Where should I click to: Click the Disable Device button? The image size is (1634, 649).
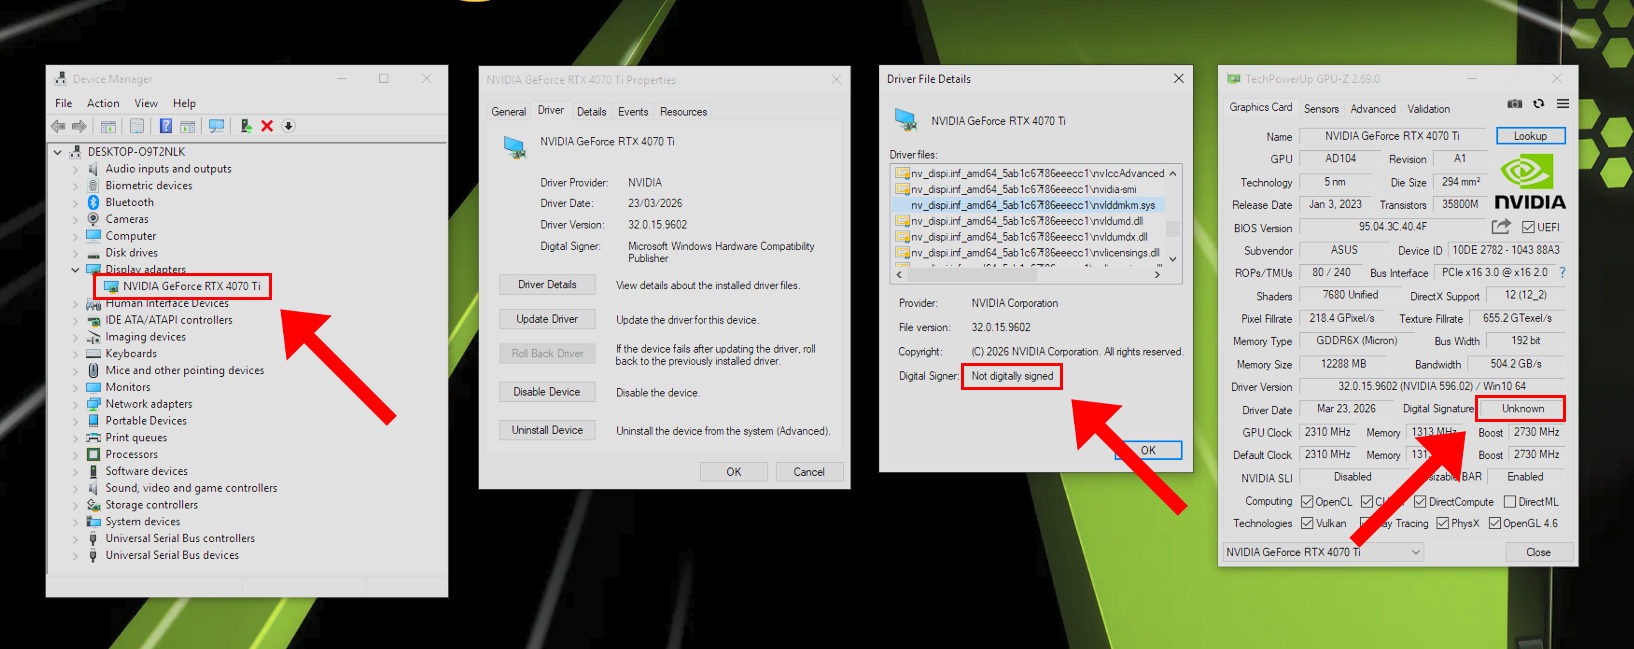[547, 392]
